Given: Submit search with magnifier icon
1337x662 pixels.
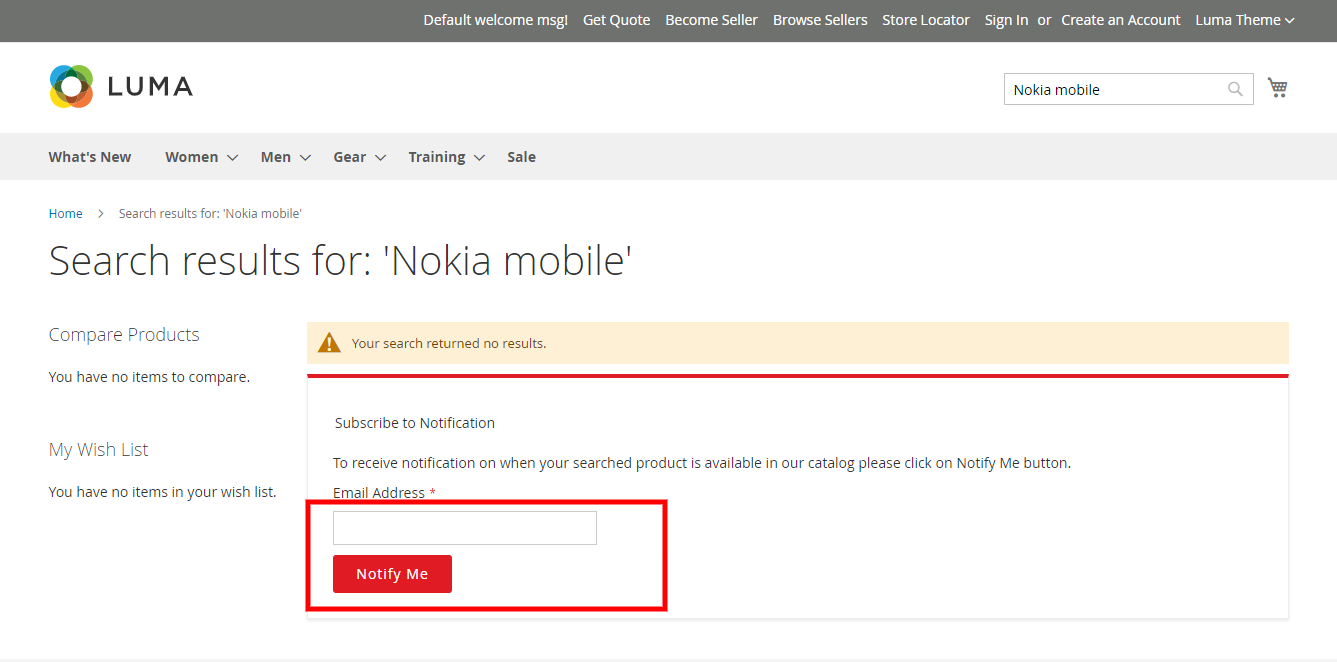Looking at the screenshot, I should 1236,89.
